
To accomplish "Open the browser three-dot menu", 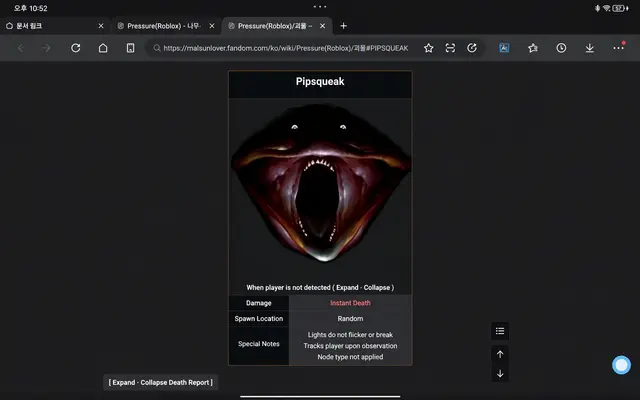I will 618,48.
